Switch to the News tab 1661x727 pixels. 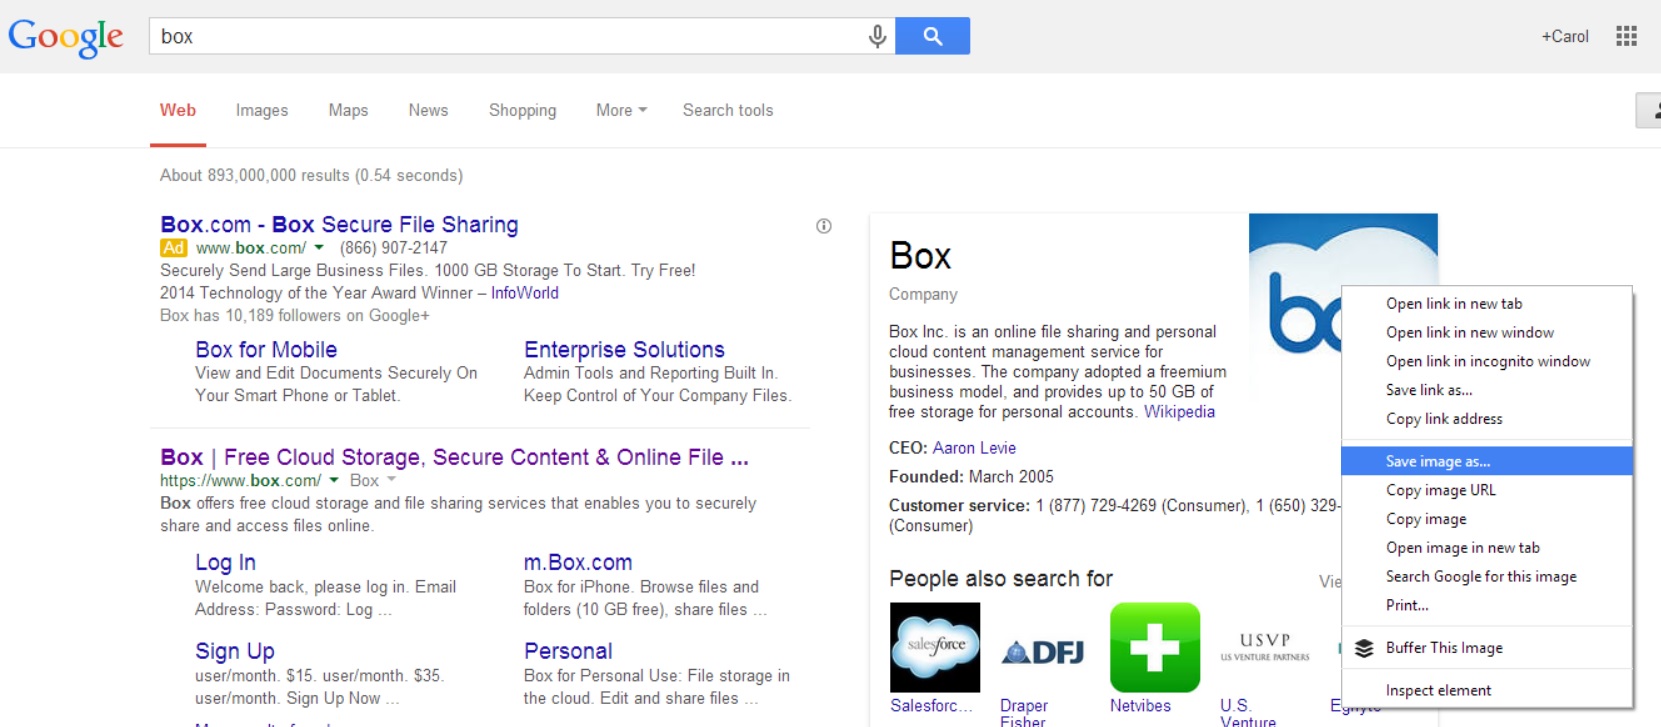(428, 110)
